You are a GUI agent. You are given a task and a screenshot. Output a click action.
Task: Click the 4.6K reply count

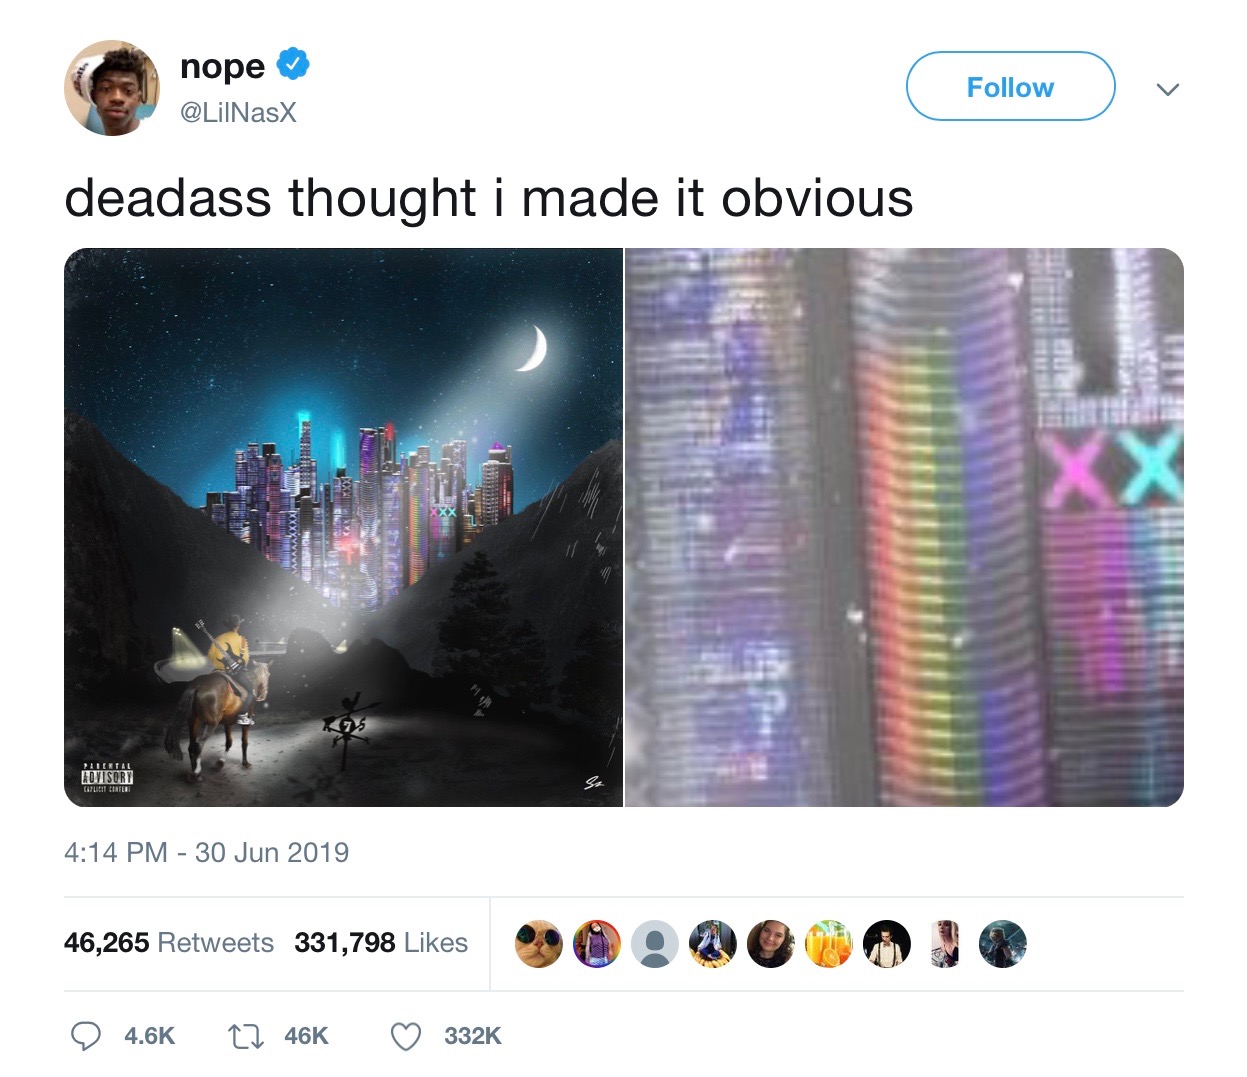point(150,1036)
